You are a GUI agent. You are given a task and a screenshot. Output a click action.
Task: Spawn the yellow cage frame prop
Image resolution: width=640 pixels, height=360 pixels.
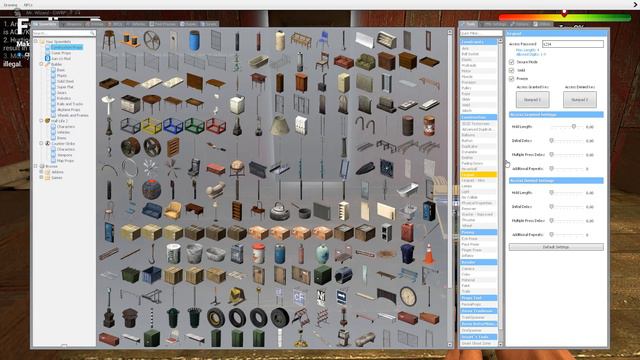[x=151, y=125]
